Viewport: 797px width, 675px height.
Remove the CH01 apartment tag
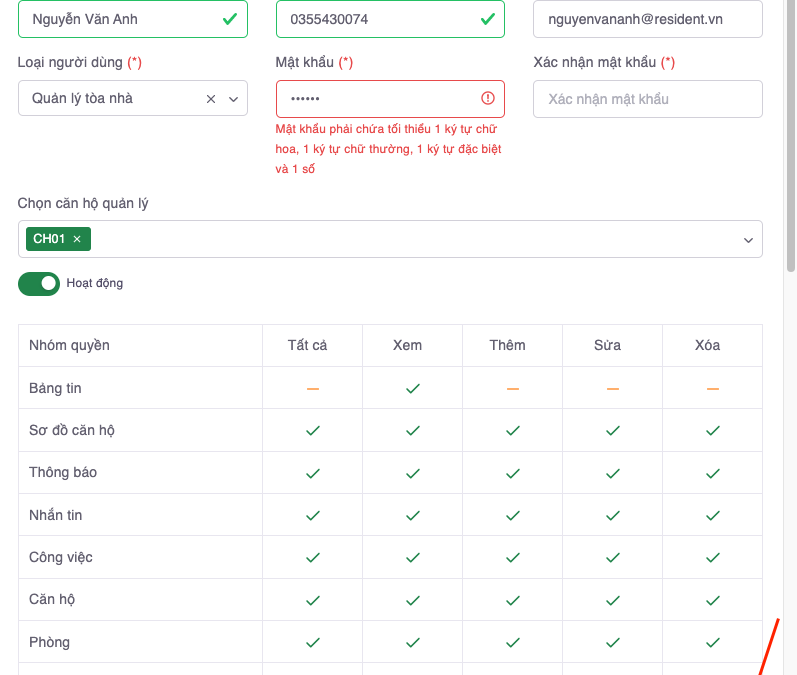click(77, 239)
